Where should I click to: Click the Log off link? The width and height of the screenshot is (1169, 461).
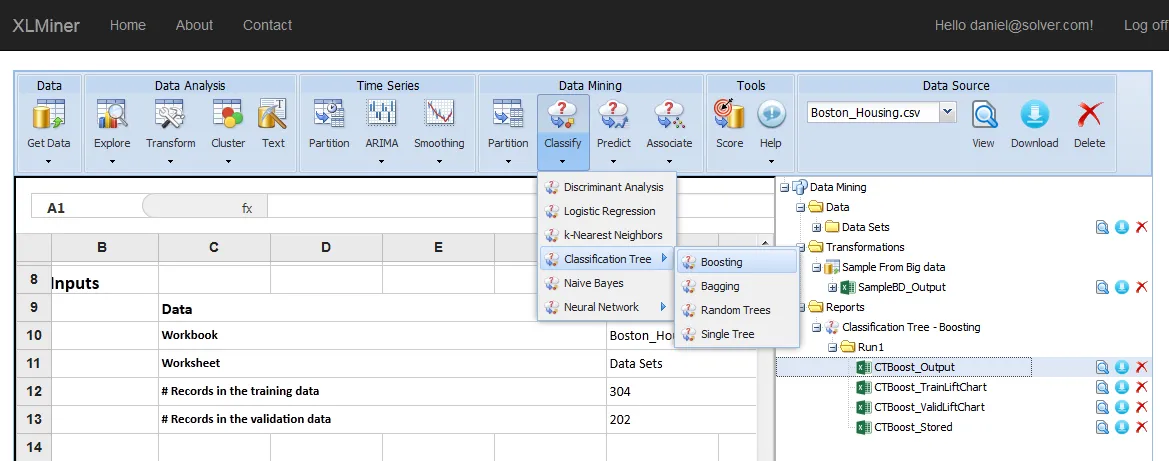click(x=1146, y=25)
